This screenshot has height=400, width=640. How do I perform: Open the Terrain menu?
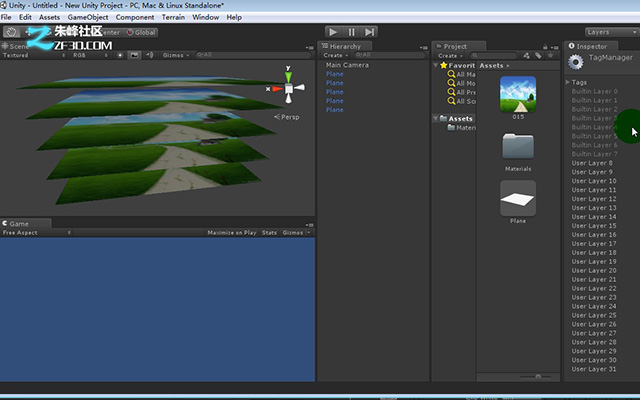pos(173,17)
